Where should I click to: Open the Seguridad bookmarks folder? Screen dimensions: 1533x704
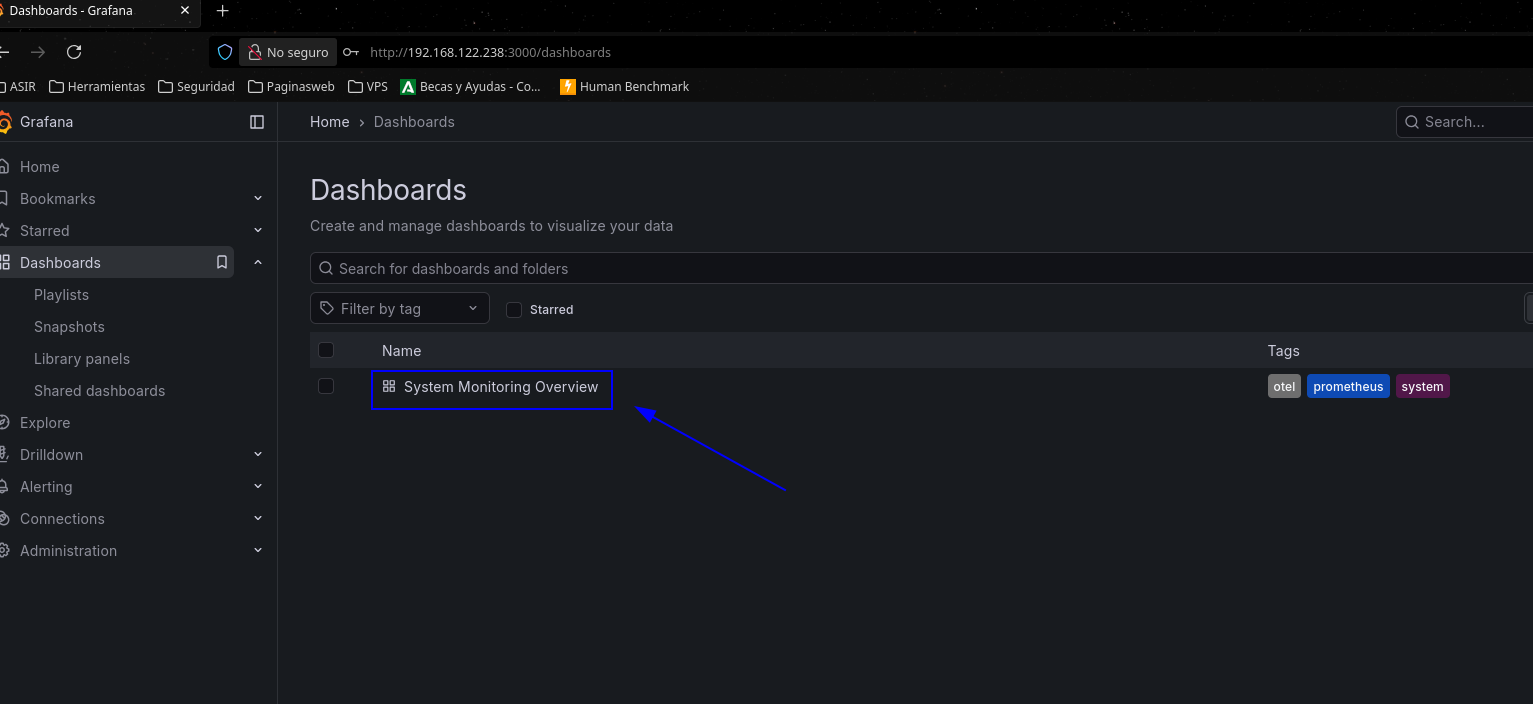(x=196, y=87)
